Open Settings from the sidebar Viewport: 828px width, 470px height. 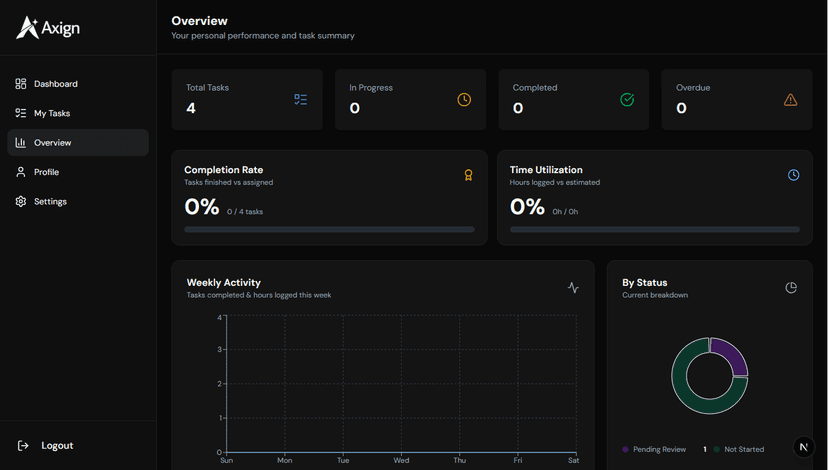pos(50,201)
